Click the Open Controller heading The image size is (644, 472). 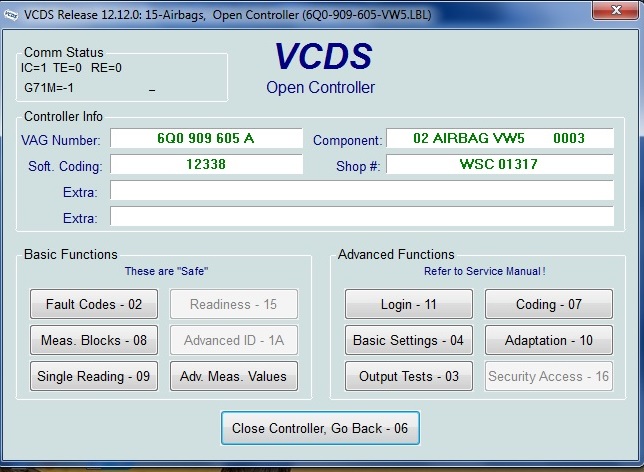pos(320,87)
